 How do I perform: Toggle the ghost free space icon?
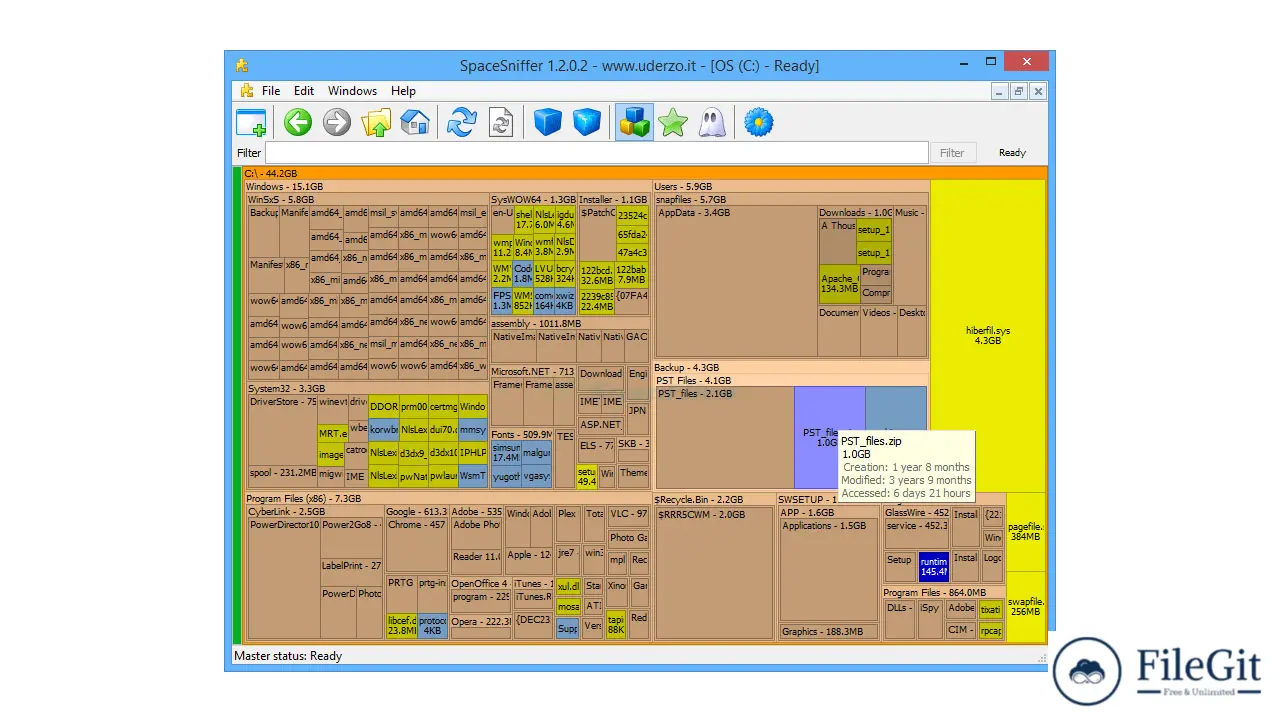(x=712, y=123)
